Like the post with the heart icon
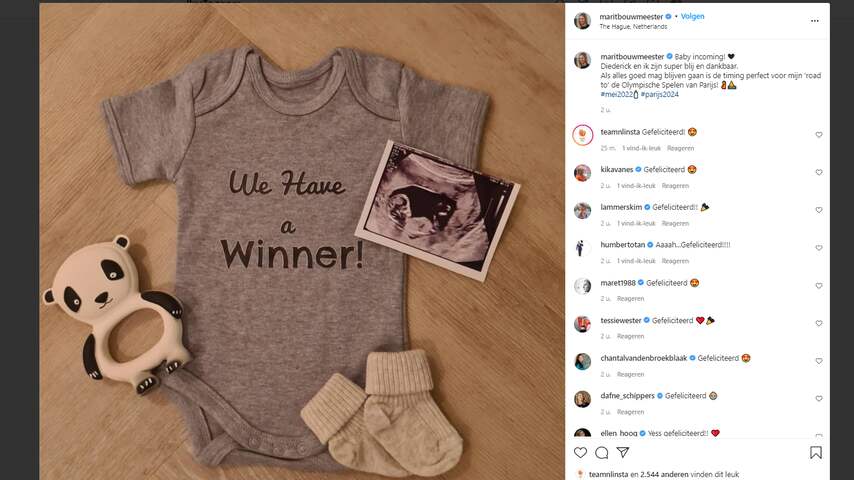Screen dimensions: 854x480 581,453
